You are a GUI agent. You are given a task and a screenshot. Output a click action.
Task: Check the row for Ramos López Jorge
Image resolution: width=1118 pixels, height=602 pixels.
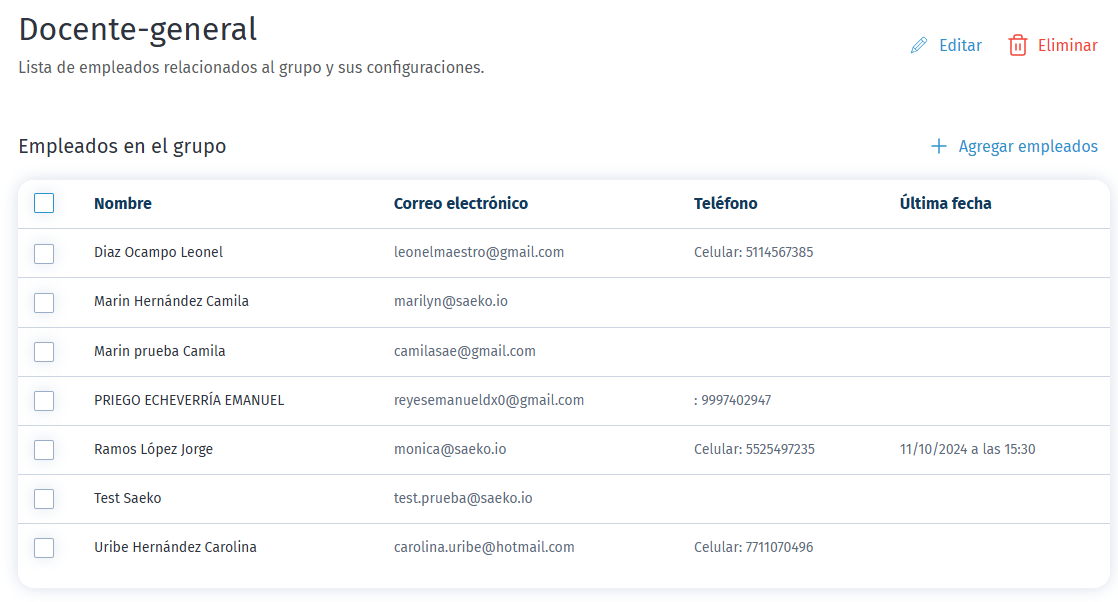click(x=44, y=449)
